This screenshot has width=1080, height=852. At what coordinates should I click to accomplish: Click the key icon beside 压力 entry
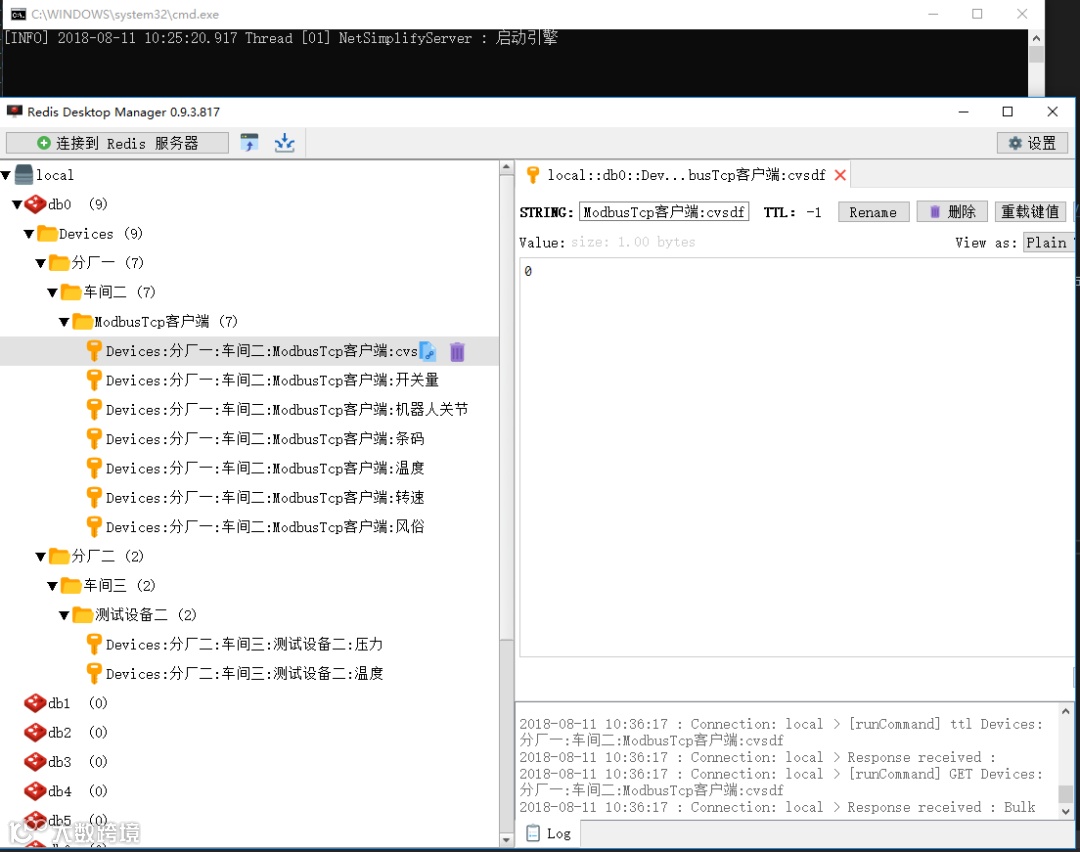(x=94, y=644)
